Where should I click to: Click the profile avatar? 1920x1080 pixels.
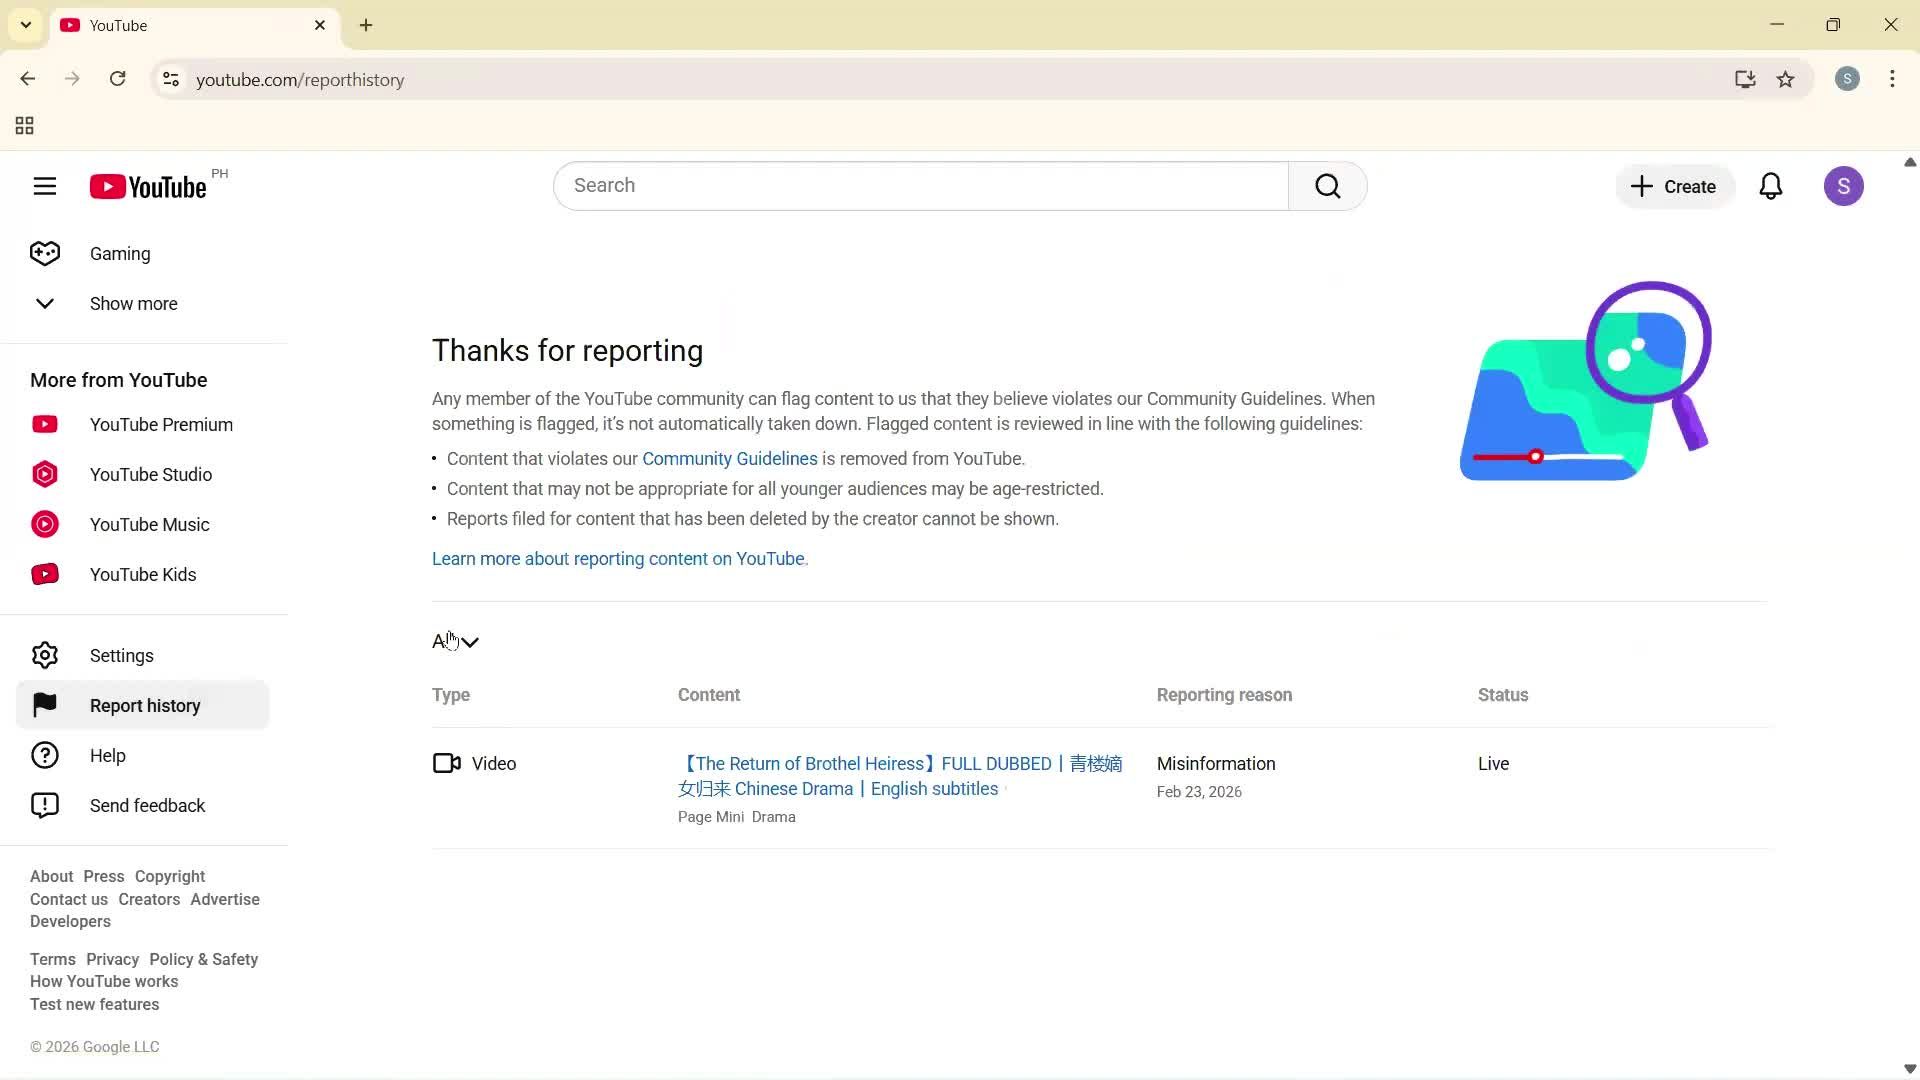[x=1844, y=186]
